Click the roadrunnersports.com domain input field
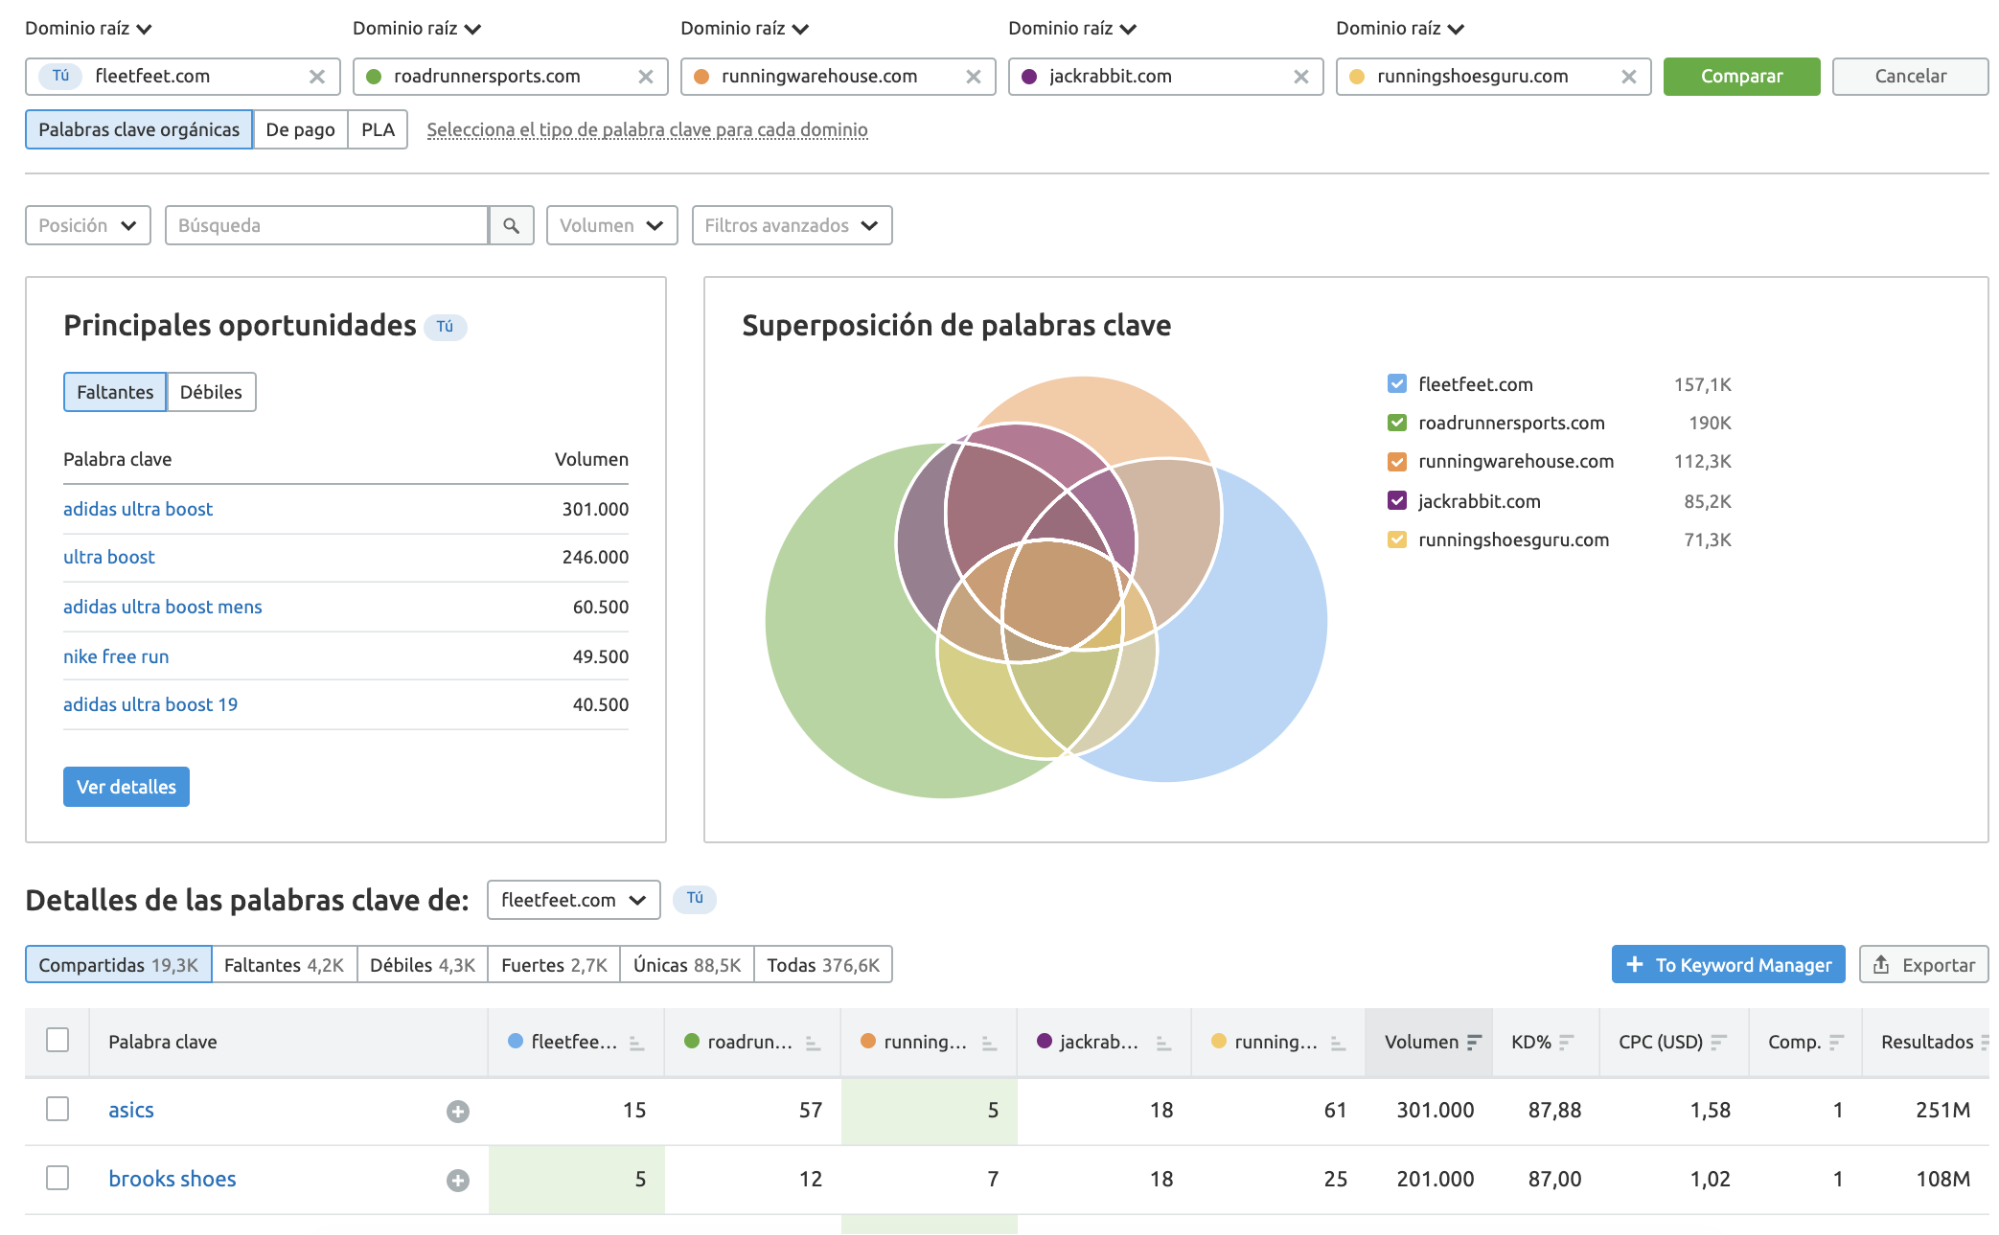Viewport: 1999px width, 1235px height. click(510, 77)
